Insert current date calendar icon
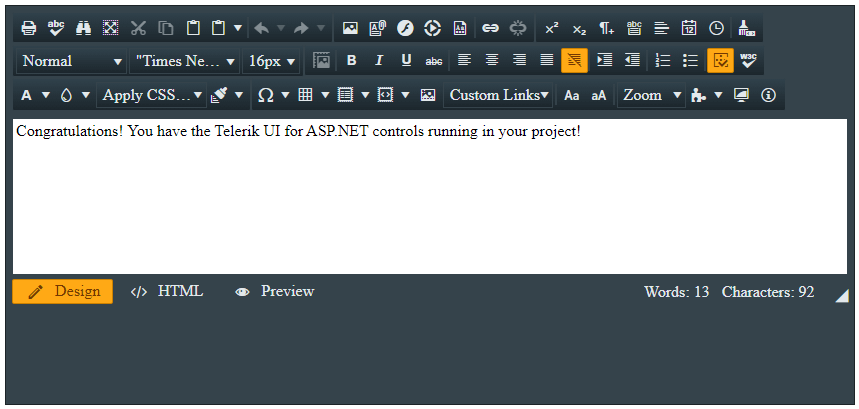This screenshot has height=409, width=859. pyautogui.click(x=689, y=28)
